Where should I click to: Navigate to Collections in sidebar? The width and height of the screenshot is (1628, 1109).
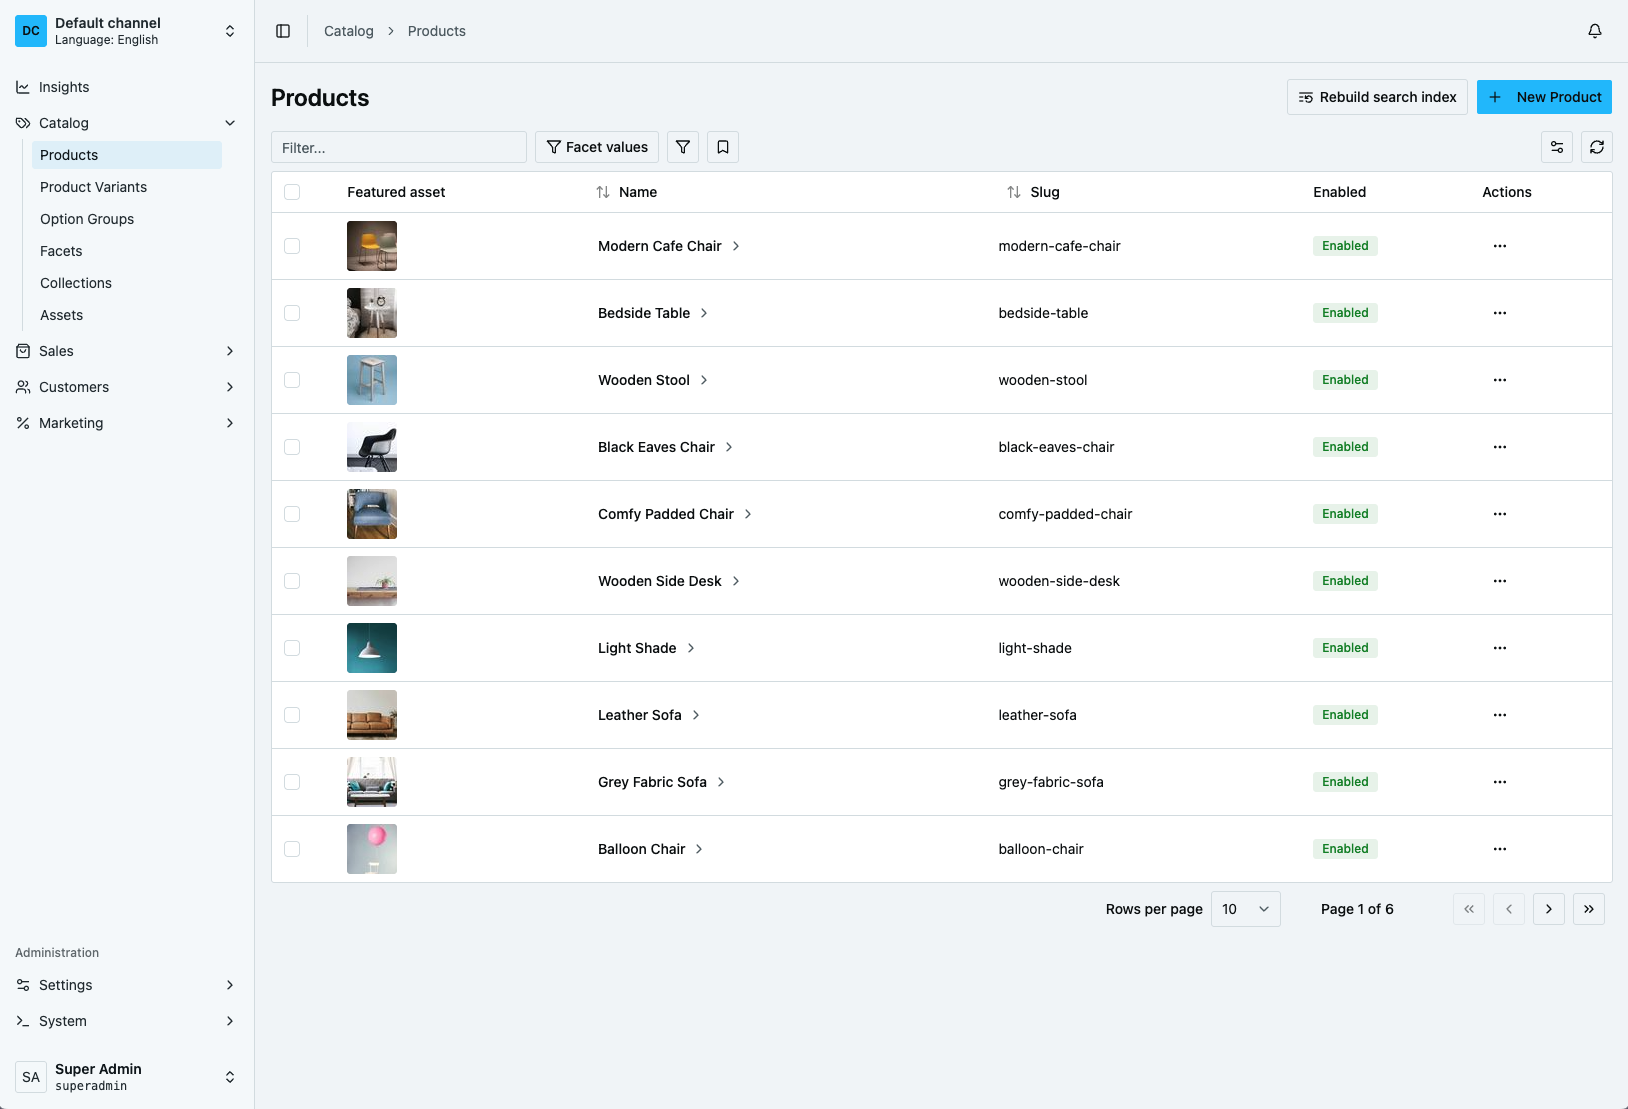(x=76, y=283)
